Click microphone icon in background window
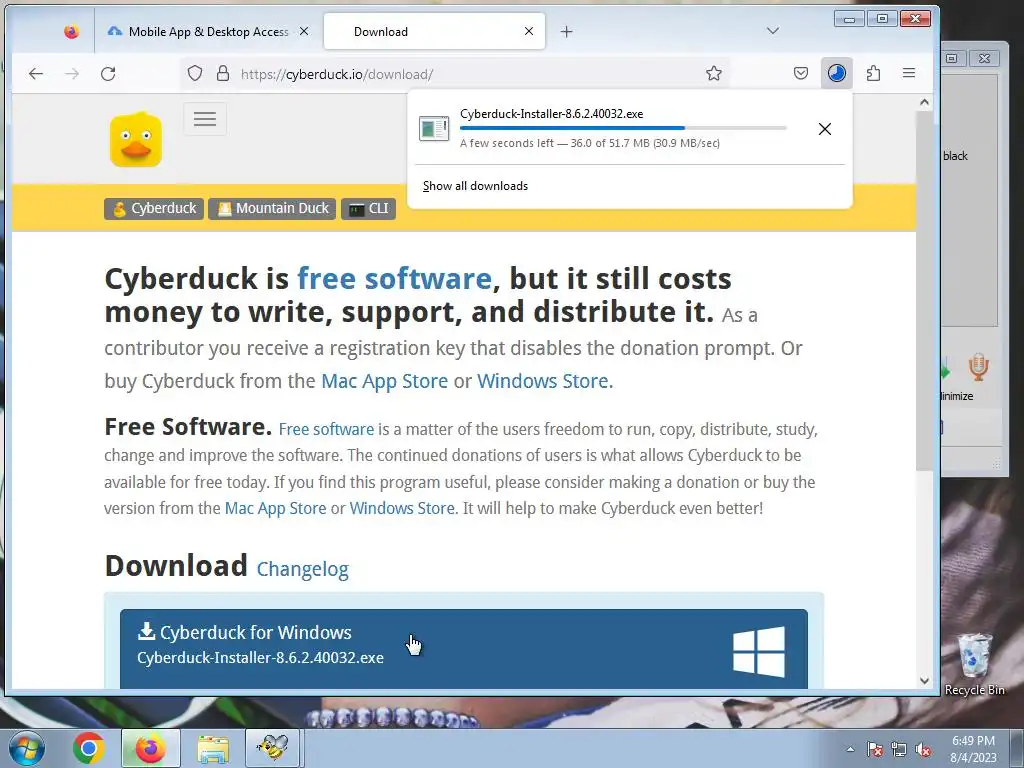 (x=978, y=368)
